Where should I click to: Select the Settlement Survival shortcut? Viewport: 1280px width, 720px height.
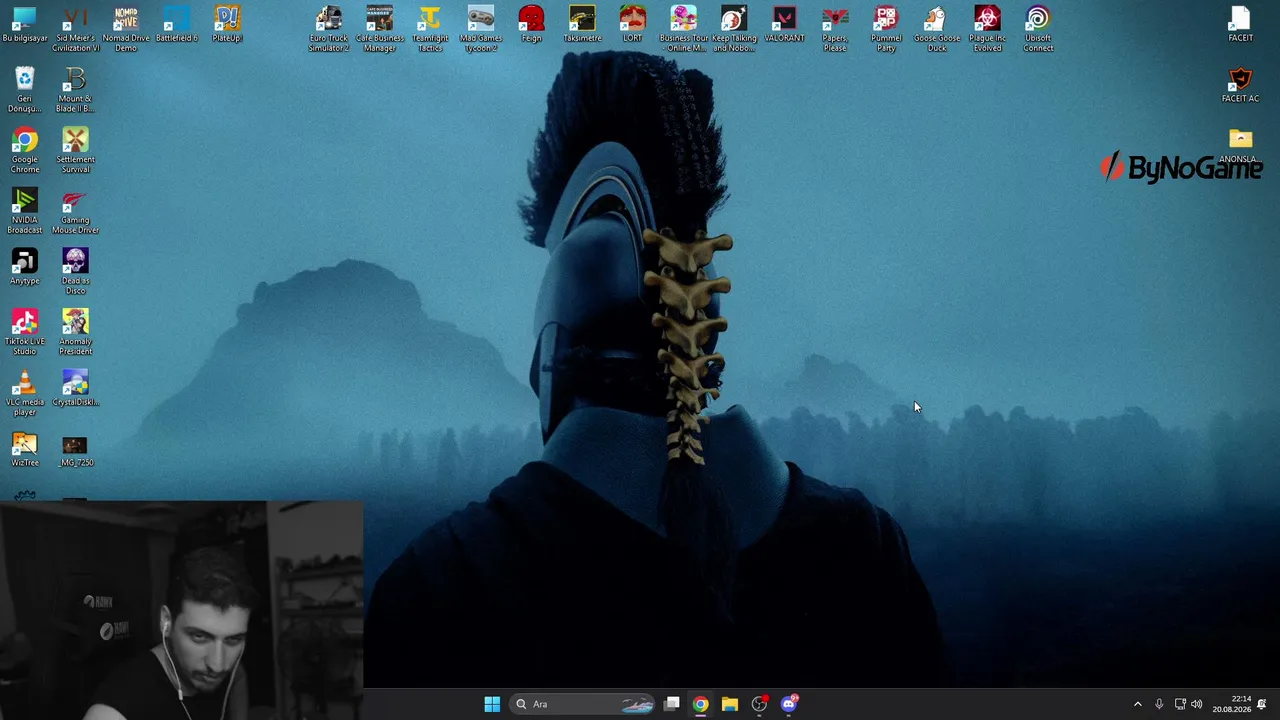pyautogui.click(x=75, y=151)
